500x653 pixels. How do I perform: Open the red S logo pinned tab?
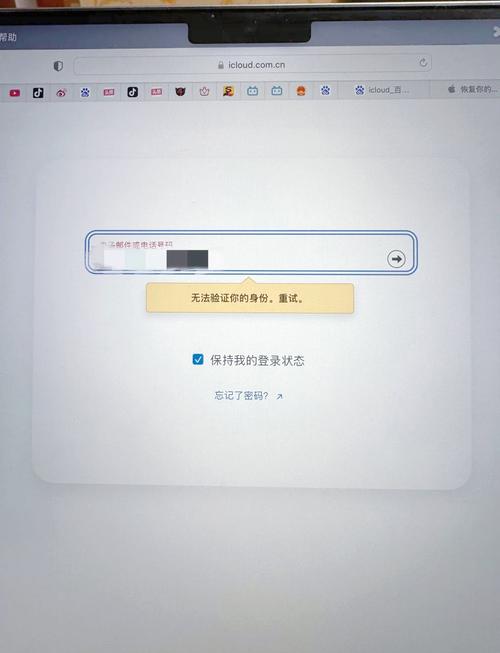[228, 91]
